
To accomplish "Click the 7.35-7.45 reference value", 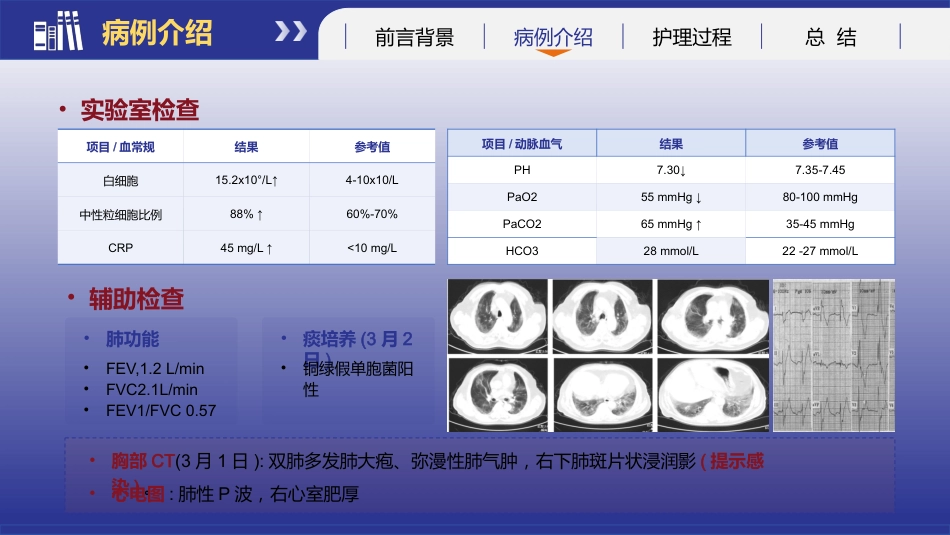I will click(x=820, y=170).
